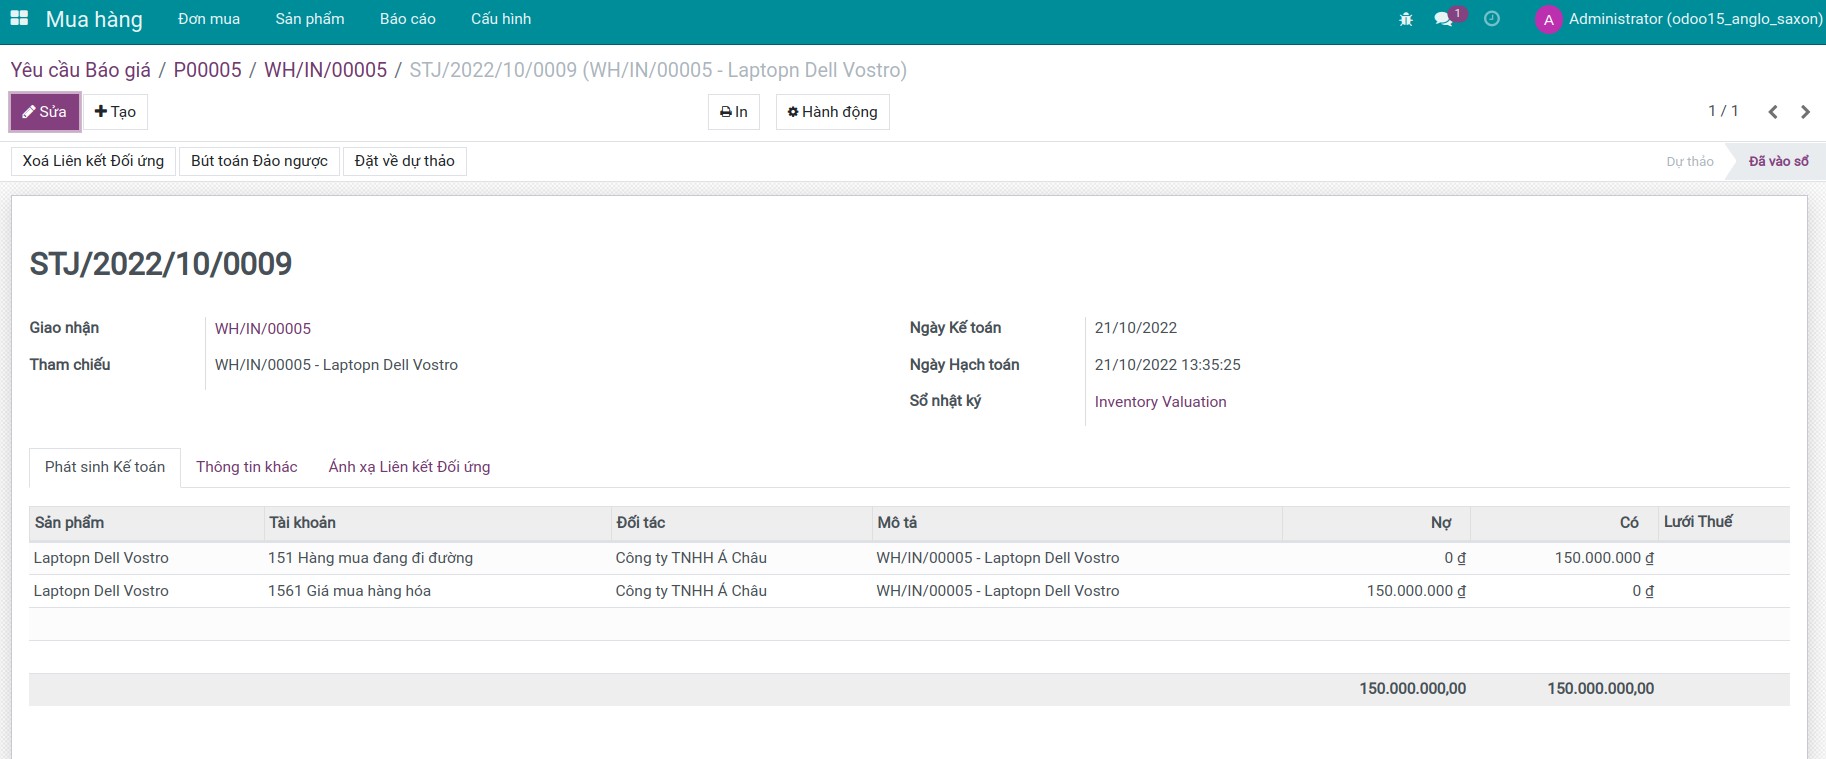The height and width of the screenshot is (759, 1826).
Task: Open the Cấu hình menu
Action: tap(501, 19)
